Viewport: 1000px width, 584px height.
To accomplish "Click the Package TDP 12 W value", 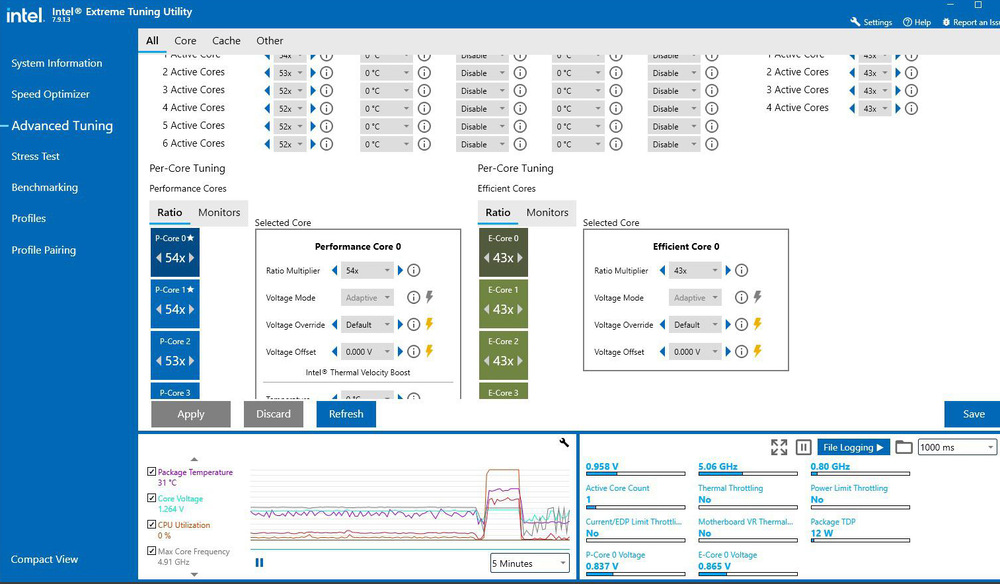I will coord(821,533).
